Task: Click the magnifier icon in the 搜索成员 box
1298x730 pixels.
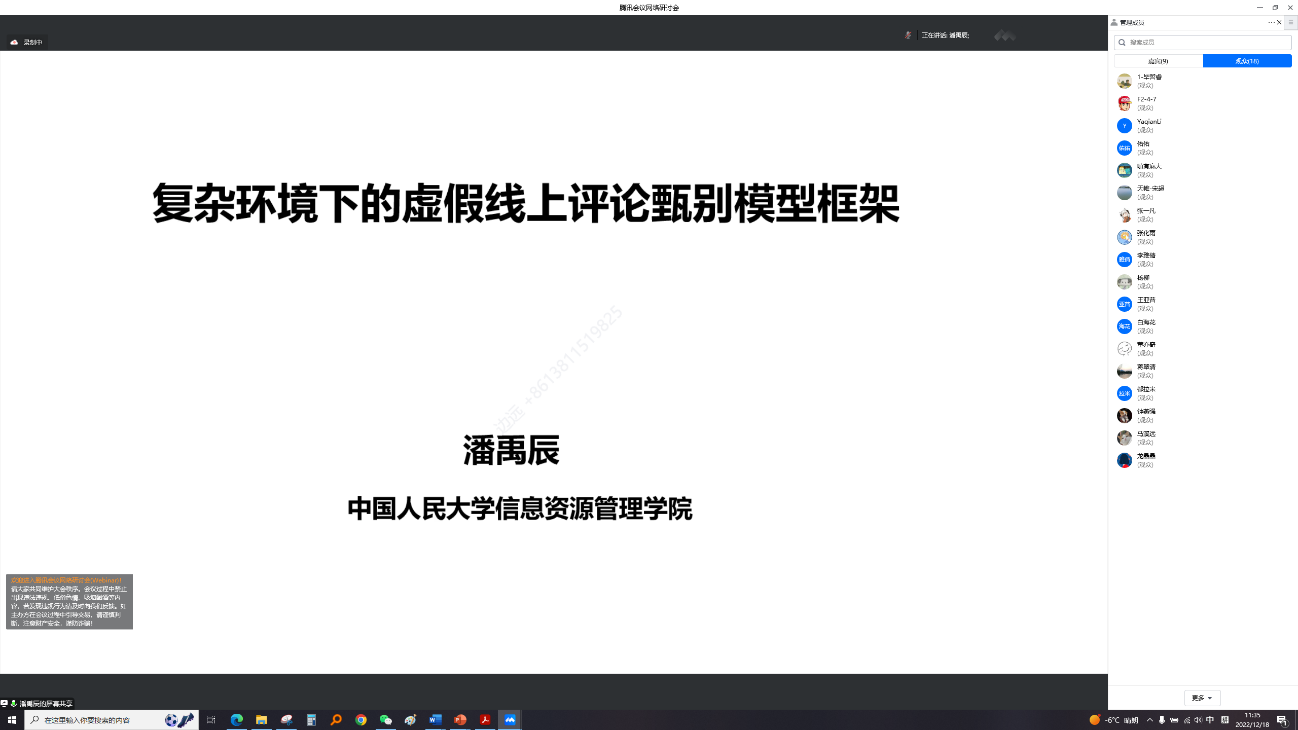Action: click(1122, 42)
